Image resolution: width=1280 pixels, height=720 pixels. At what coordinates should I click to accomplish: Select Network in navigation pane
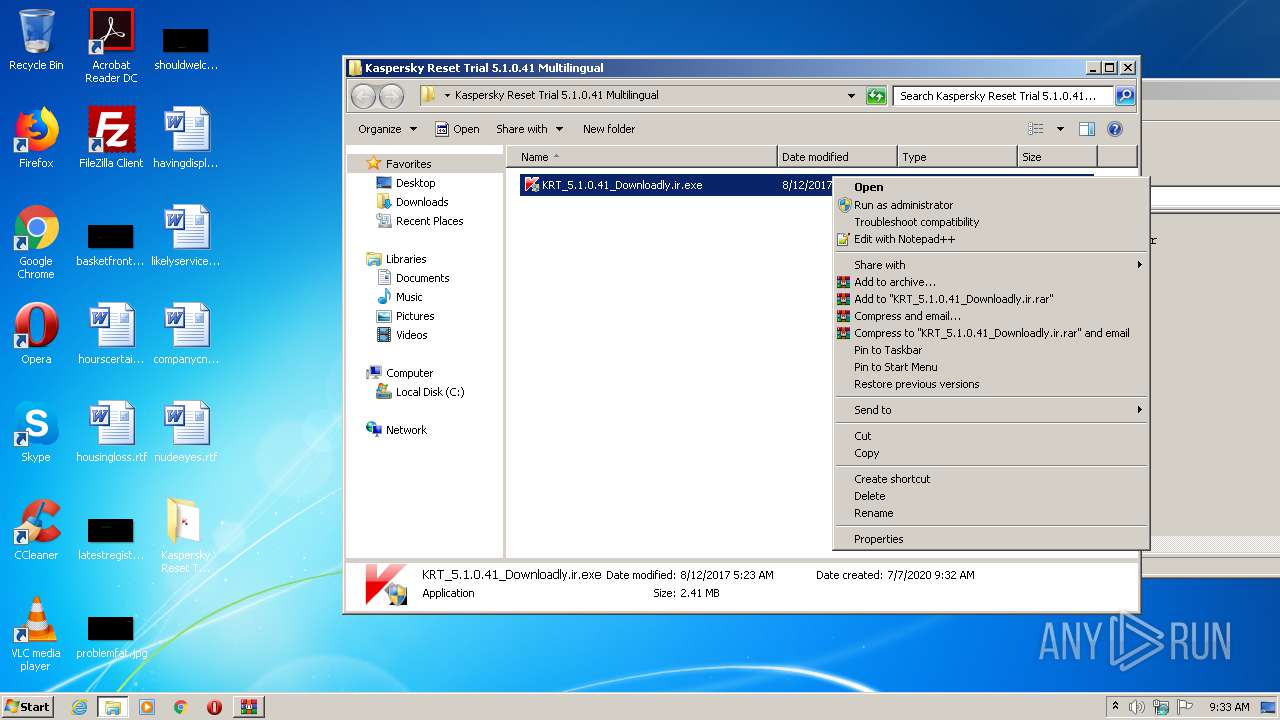point(397,430)
